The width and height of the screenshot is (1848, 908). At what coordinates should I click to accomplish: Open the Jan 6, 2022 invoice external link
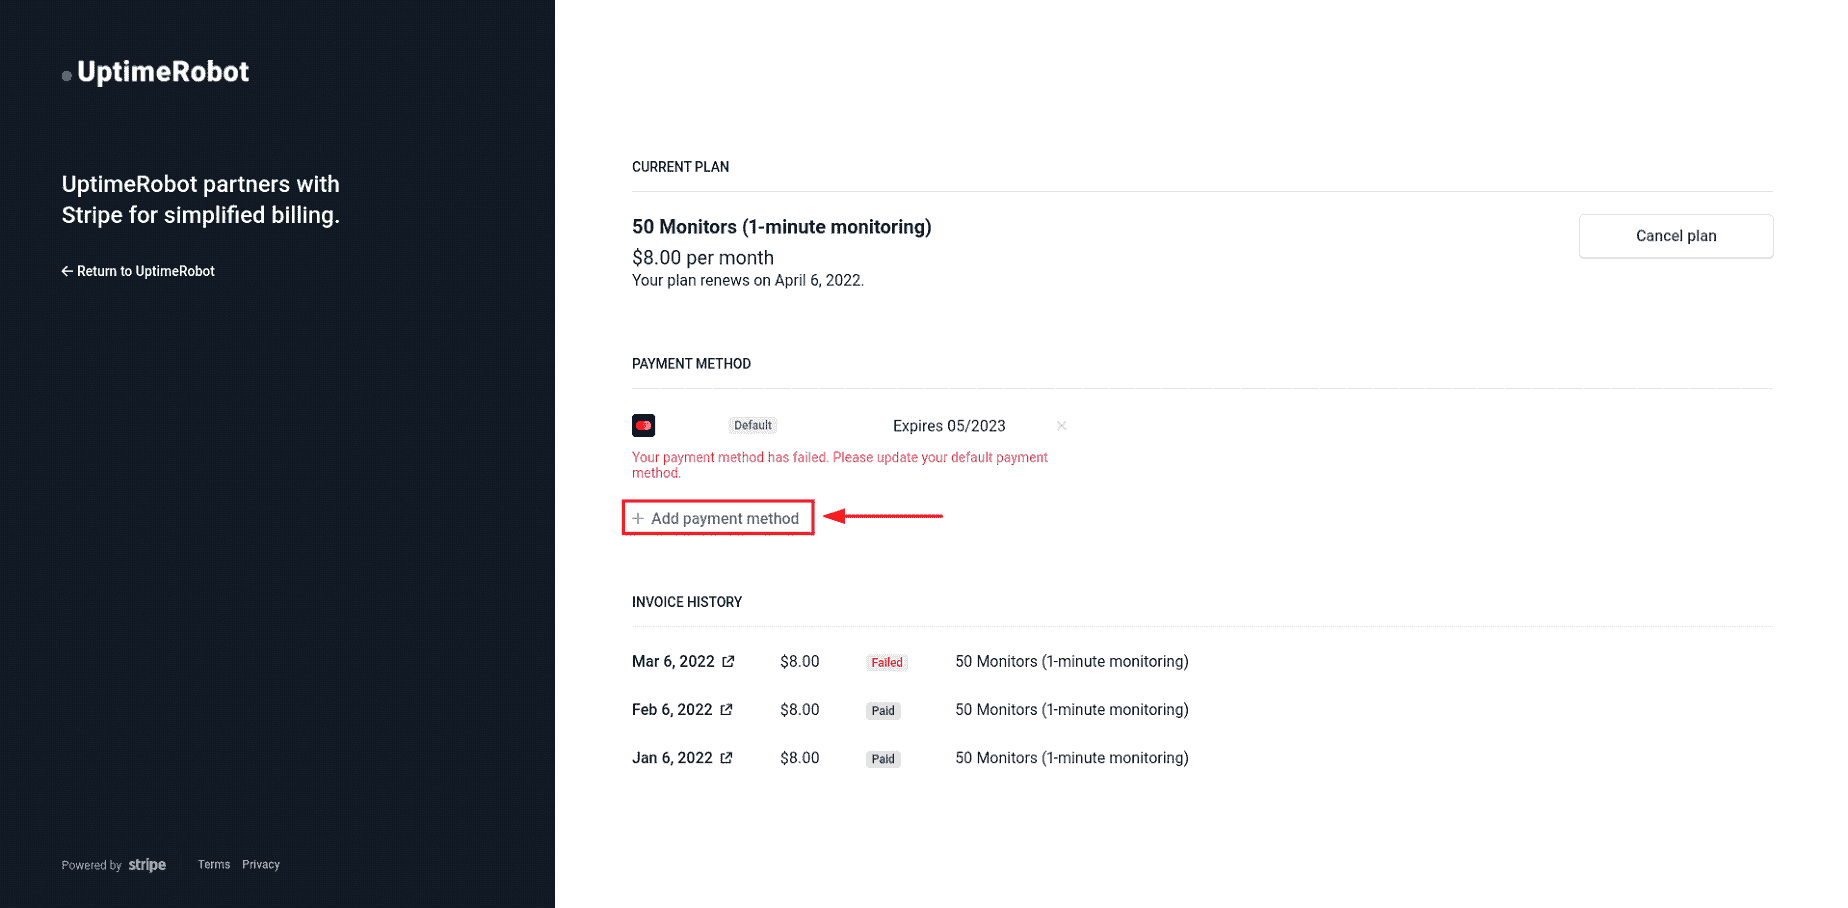[x=727, y=757]
